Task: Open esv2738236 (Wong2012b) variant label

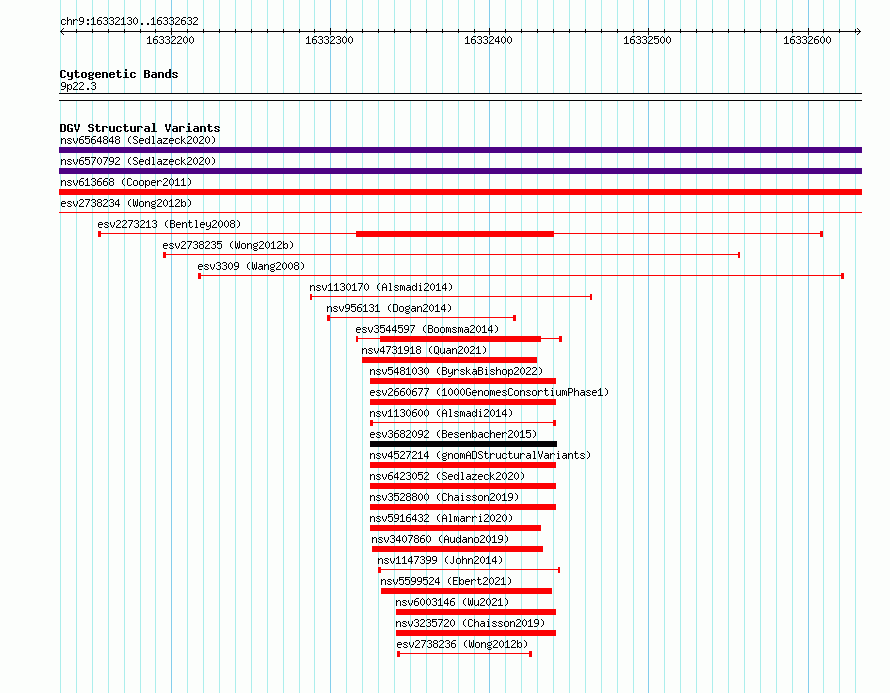Action: coord(462,644)
